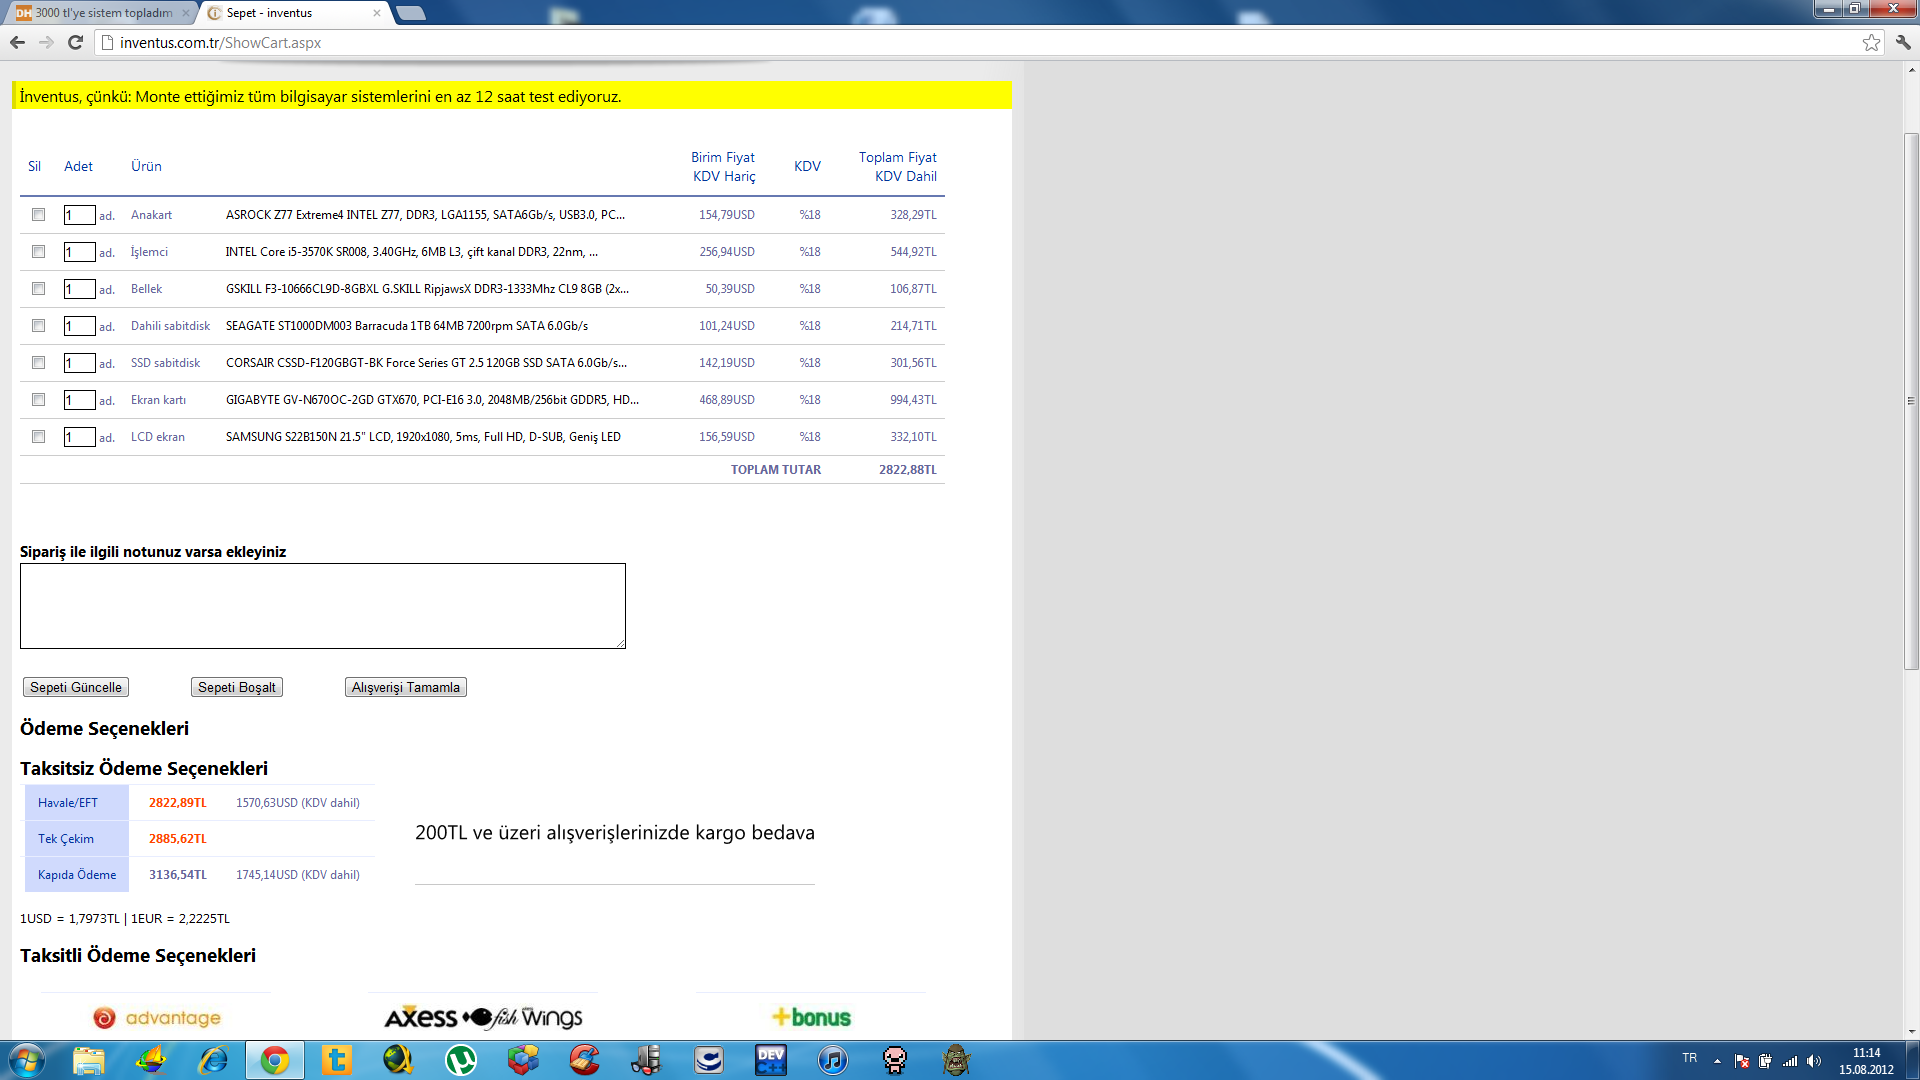Open the Anakart category link

tap(151, 215)
